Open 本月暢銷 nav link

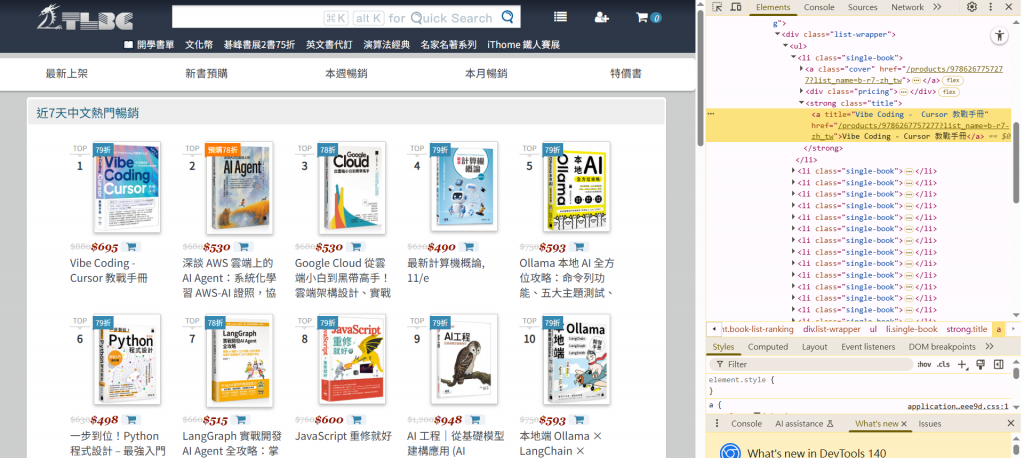click(486, 73)
